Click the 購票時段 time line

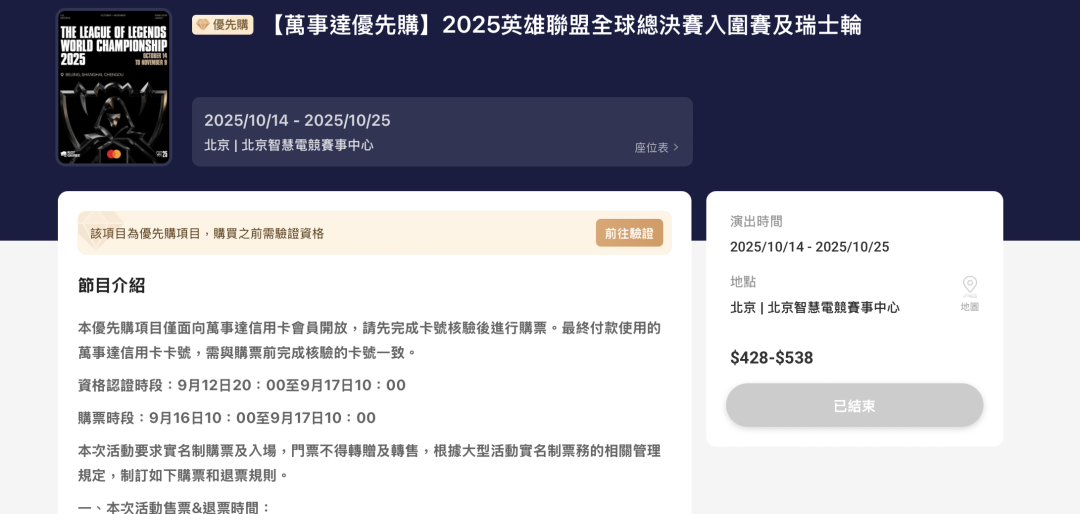[227, 418]
